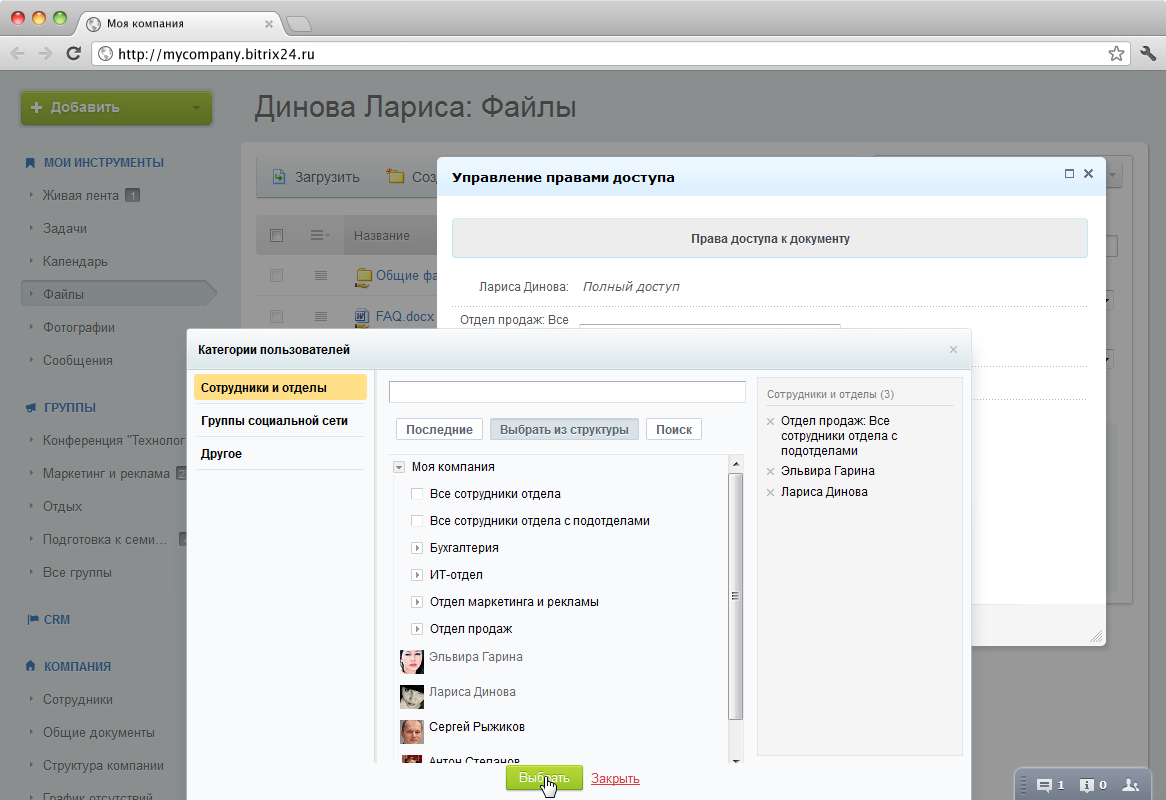Open the Добавить button's dropdown arrow
The image size is (1166, 800).
click(x=196, y=108)
